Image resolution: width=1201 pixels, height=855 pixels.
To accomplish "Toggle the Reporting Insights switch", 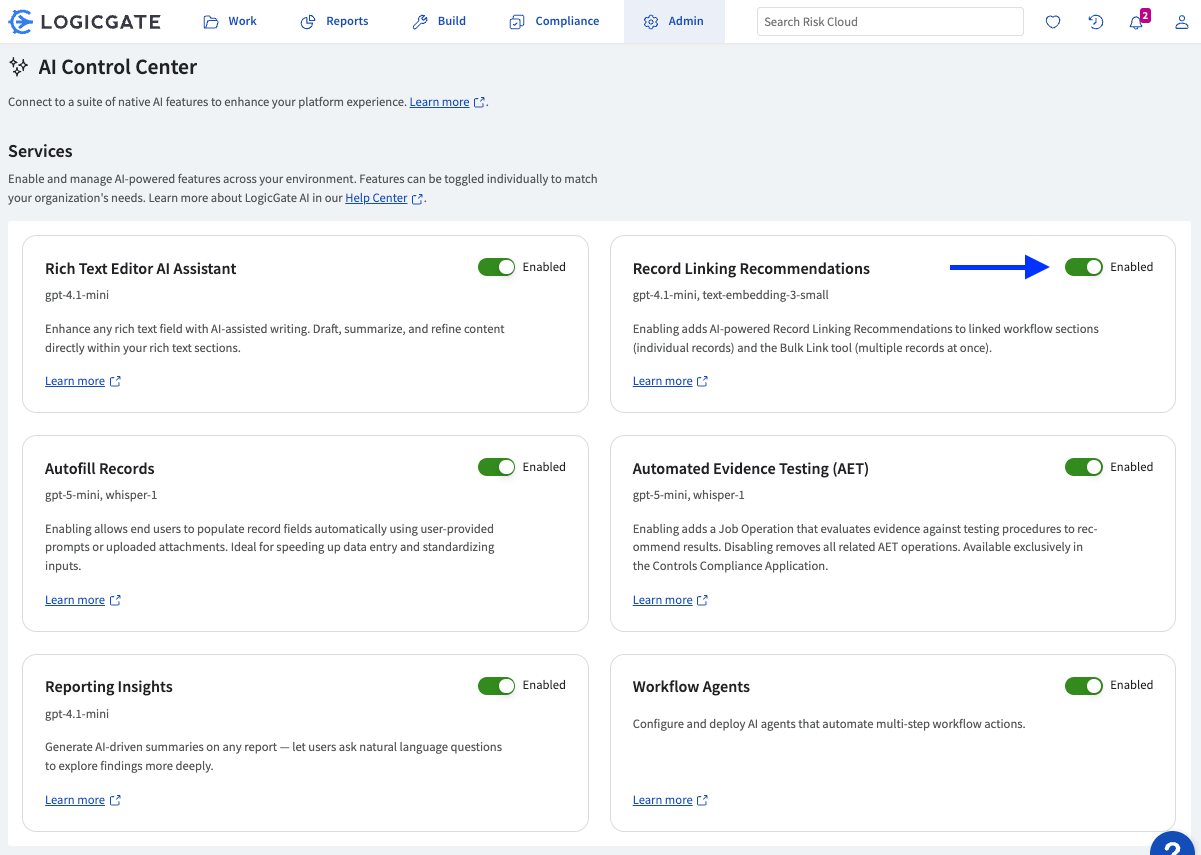I will tap(496, 685).
